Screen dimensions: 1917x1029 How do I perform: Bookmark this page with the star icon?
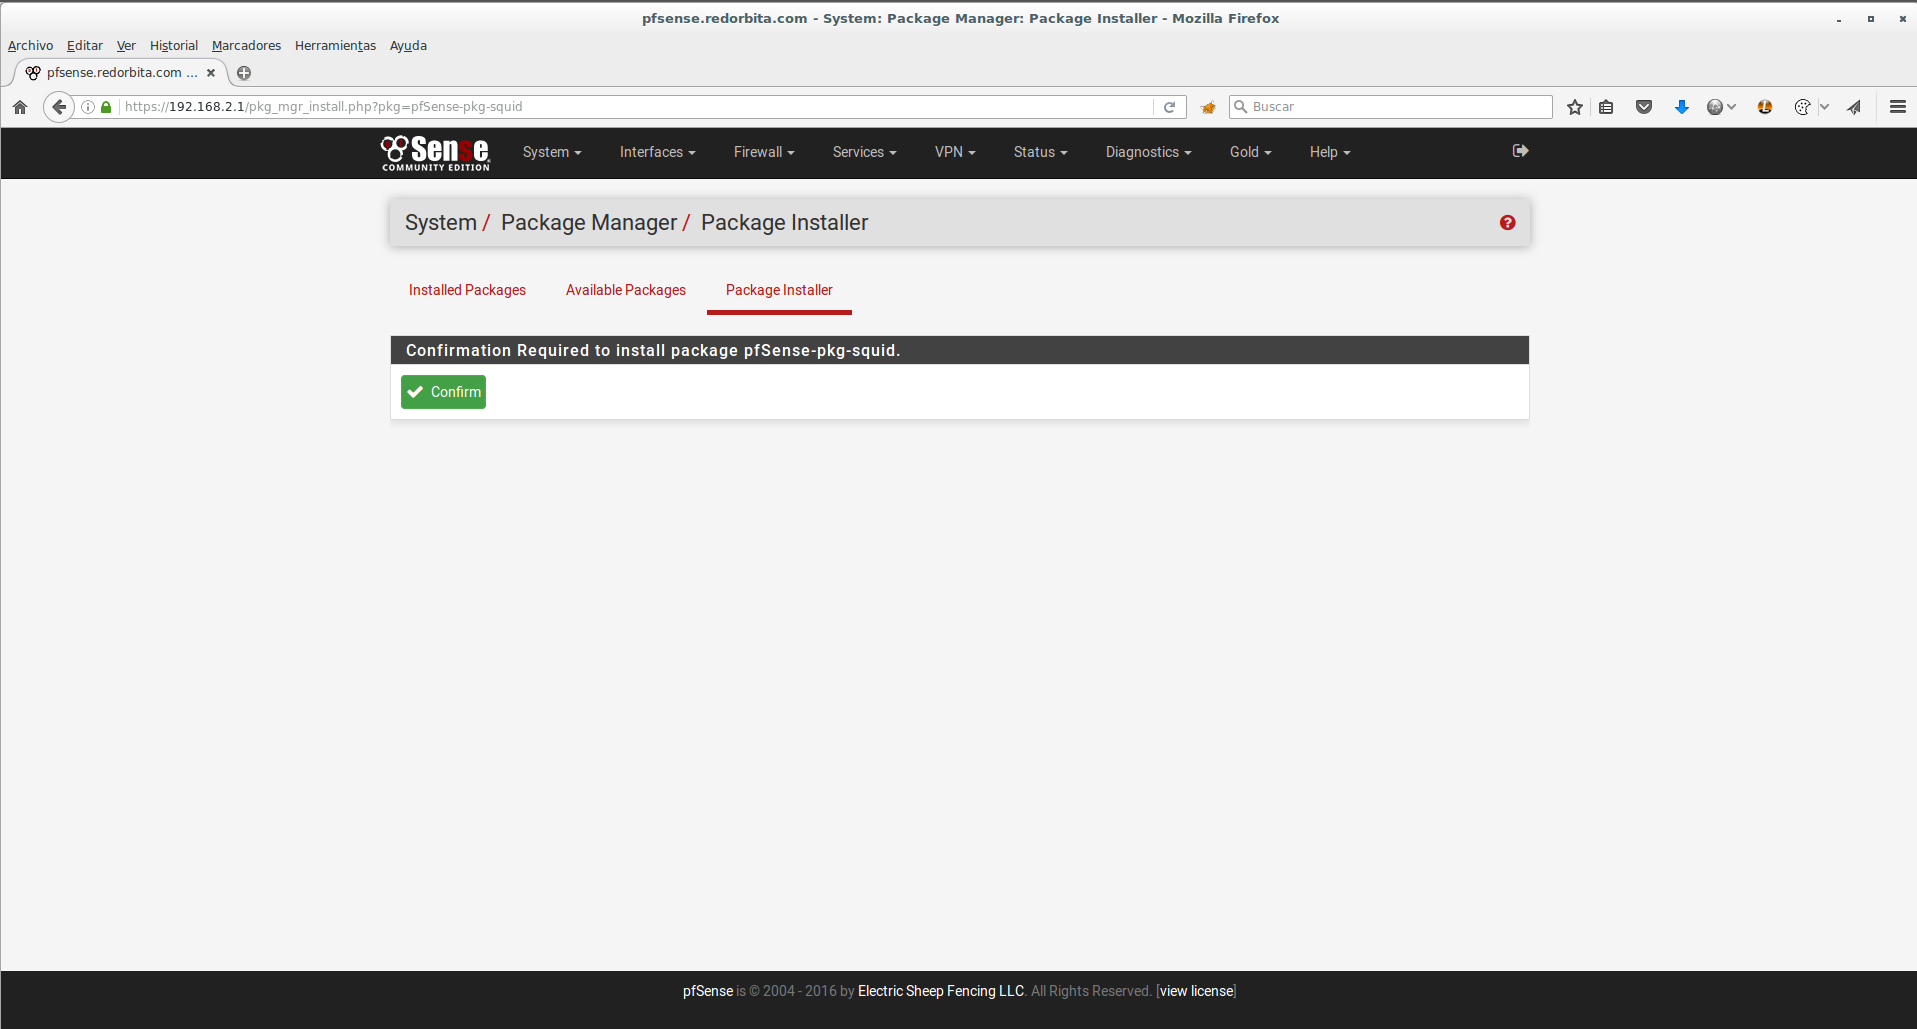pyautogui.click(x=1575, y=107)
